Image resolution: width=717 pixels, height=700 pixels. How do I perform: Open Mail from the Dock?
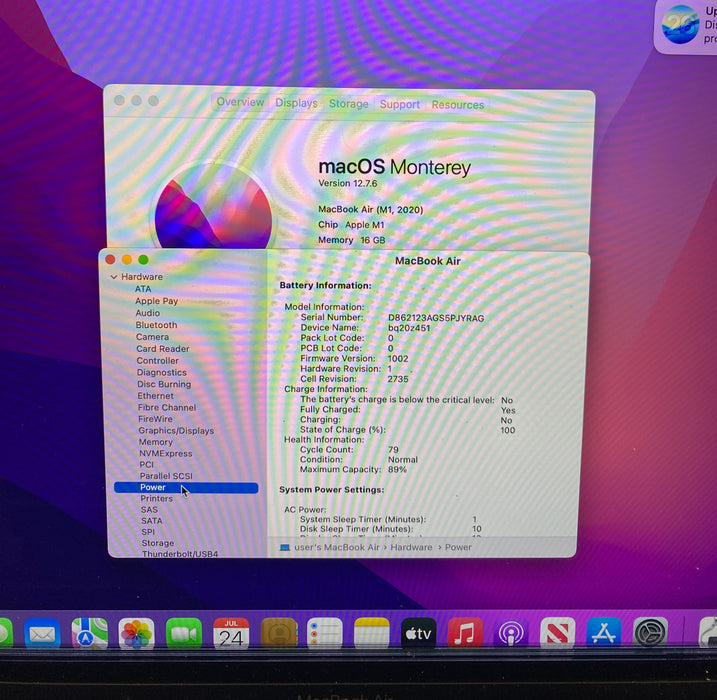42,633
